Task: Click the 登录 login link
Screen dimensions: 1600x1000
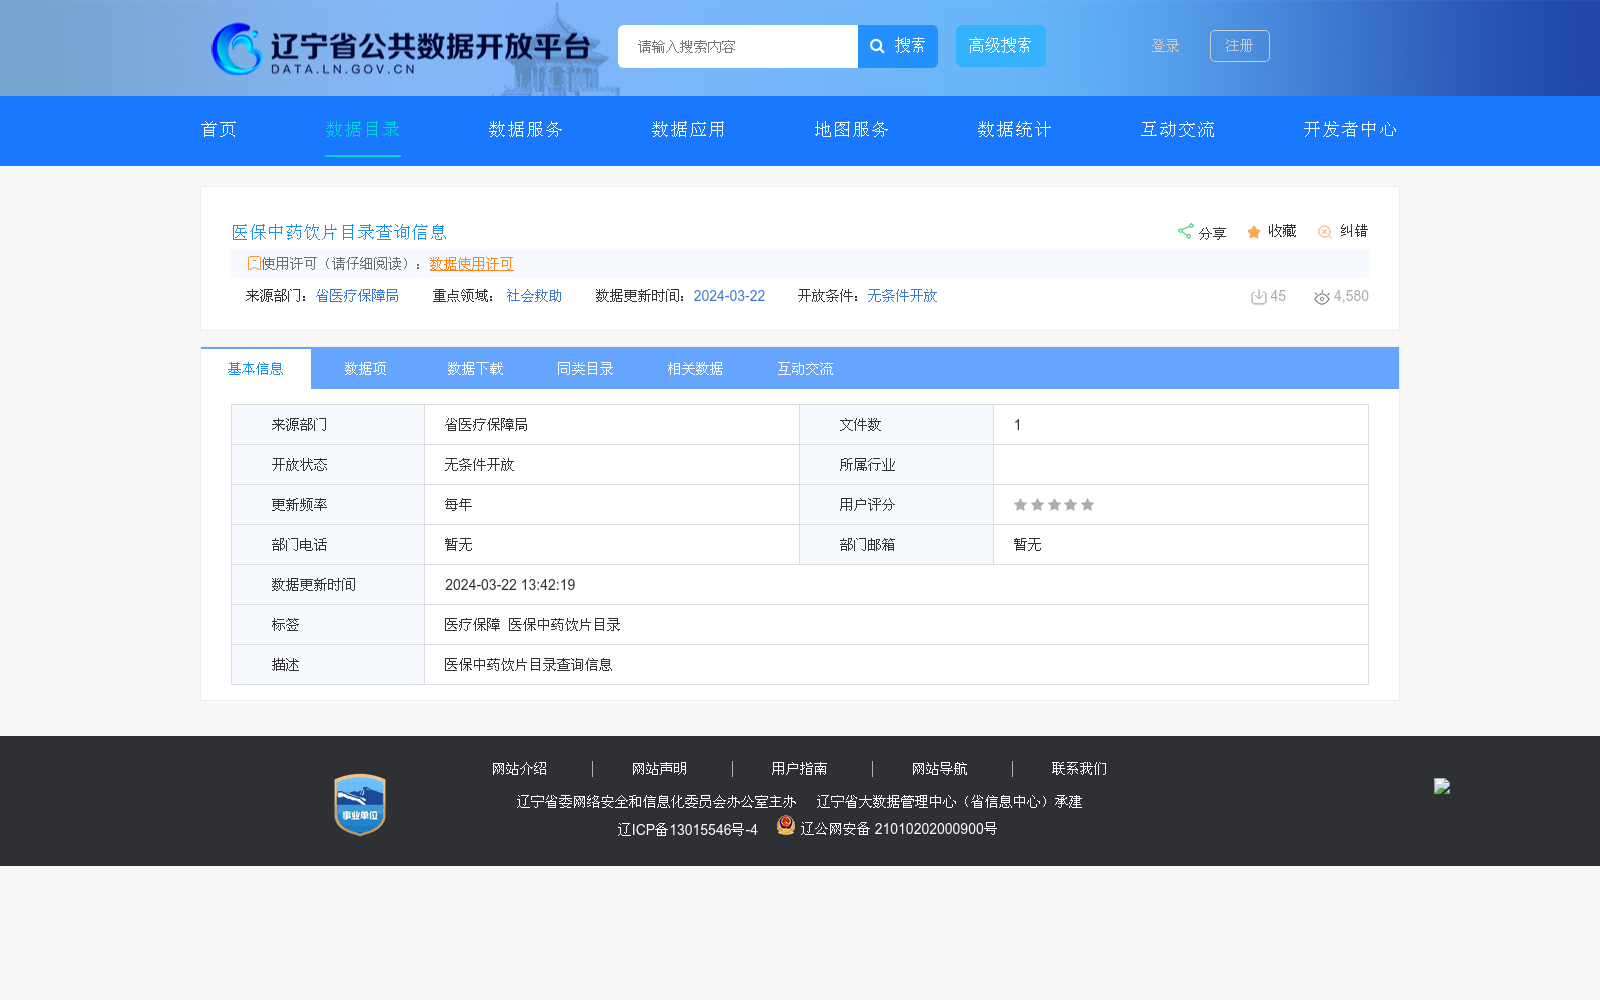Action: 1166,46
